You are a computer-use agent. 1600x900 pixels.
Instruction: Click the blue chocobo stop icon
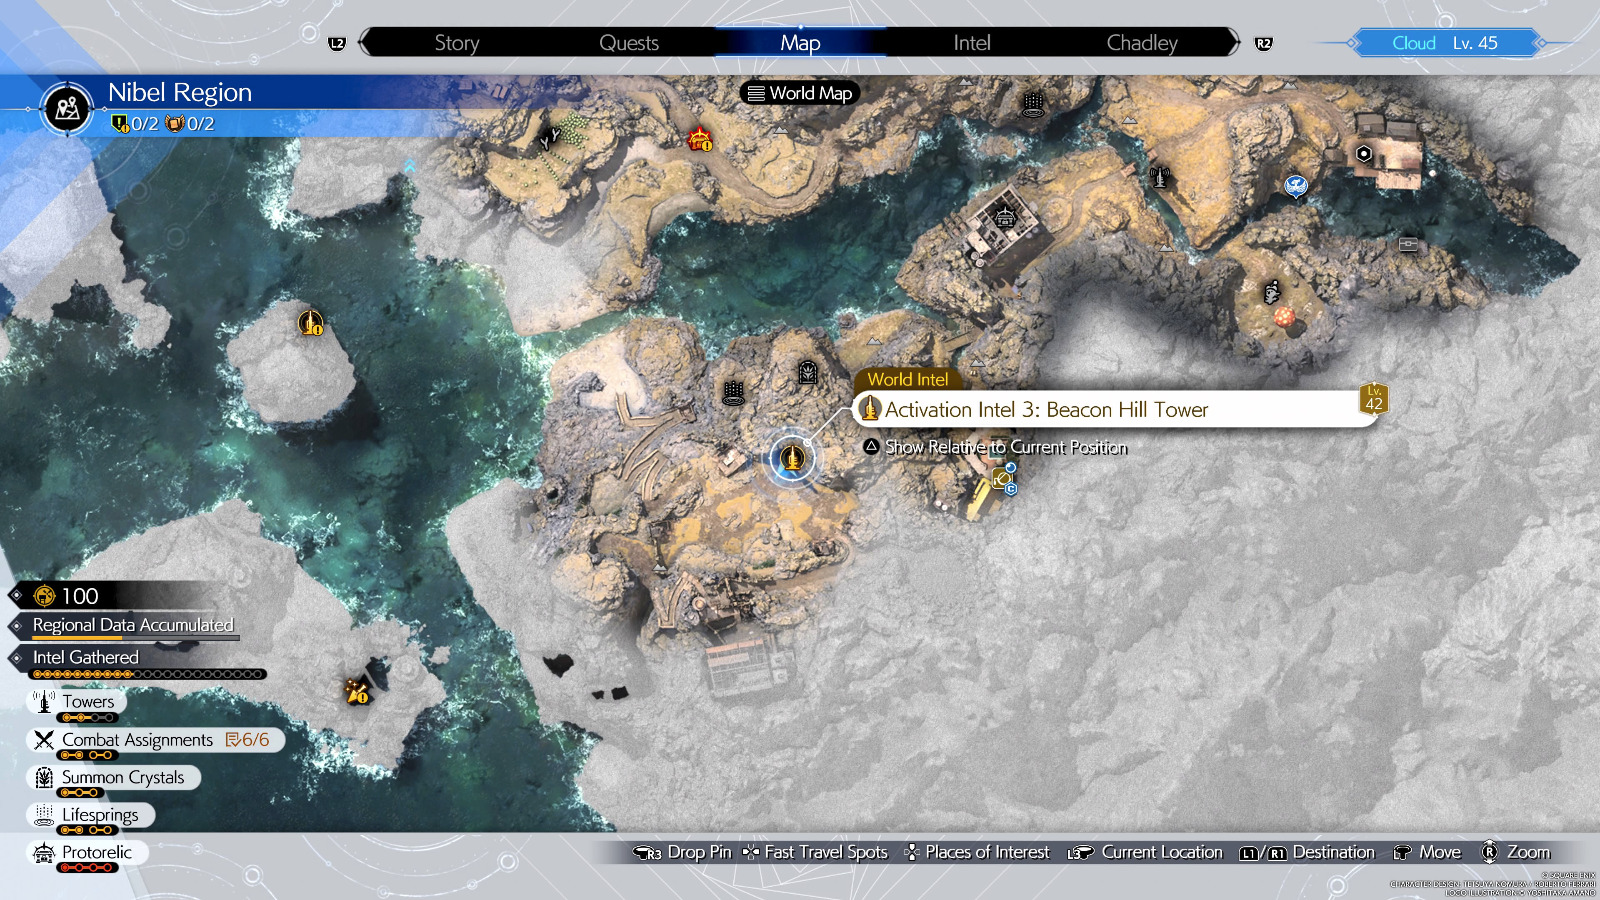click(1296, 186)
